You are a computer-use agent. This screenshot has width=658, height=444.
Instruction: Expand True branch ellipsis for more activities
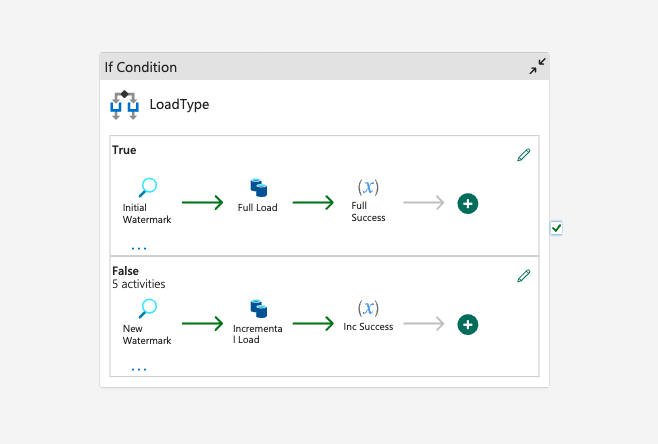[x=139, y=248]
